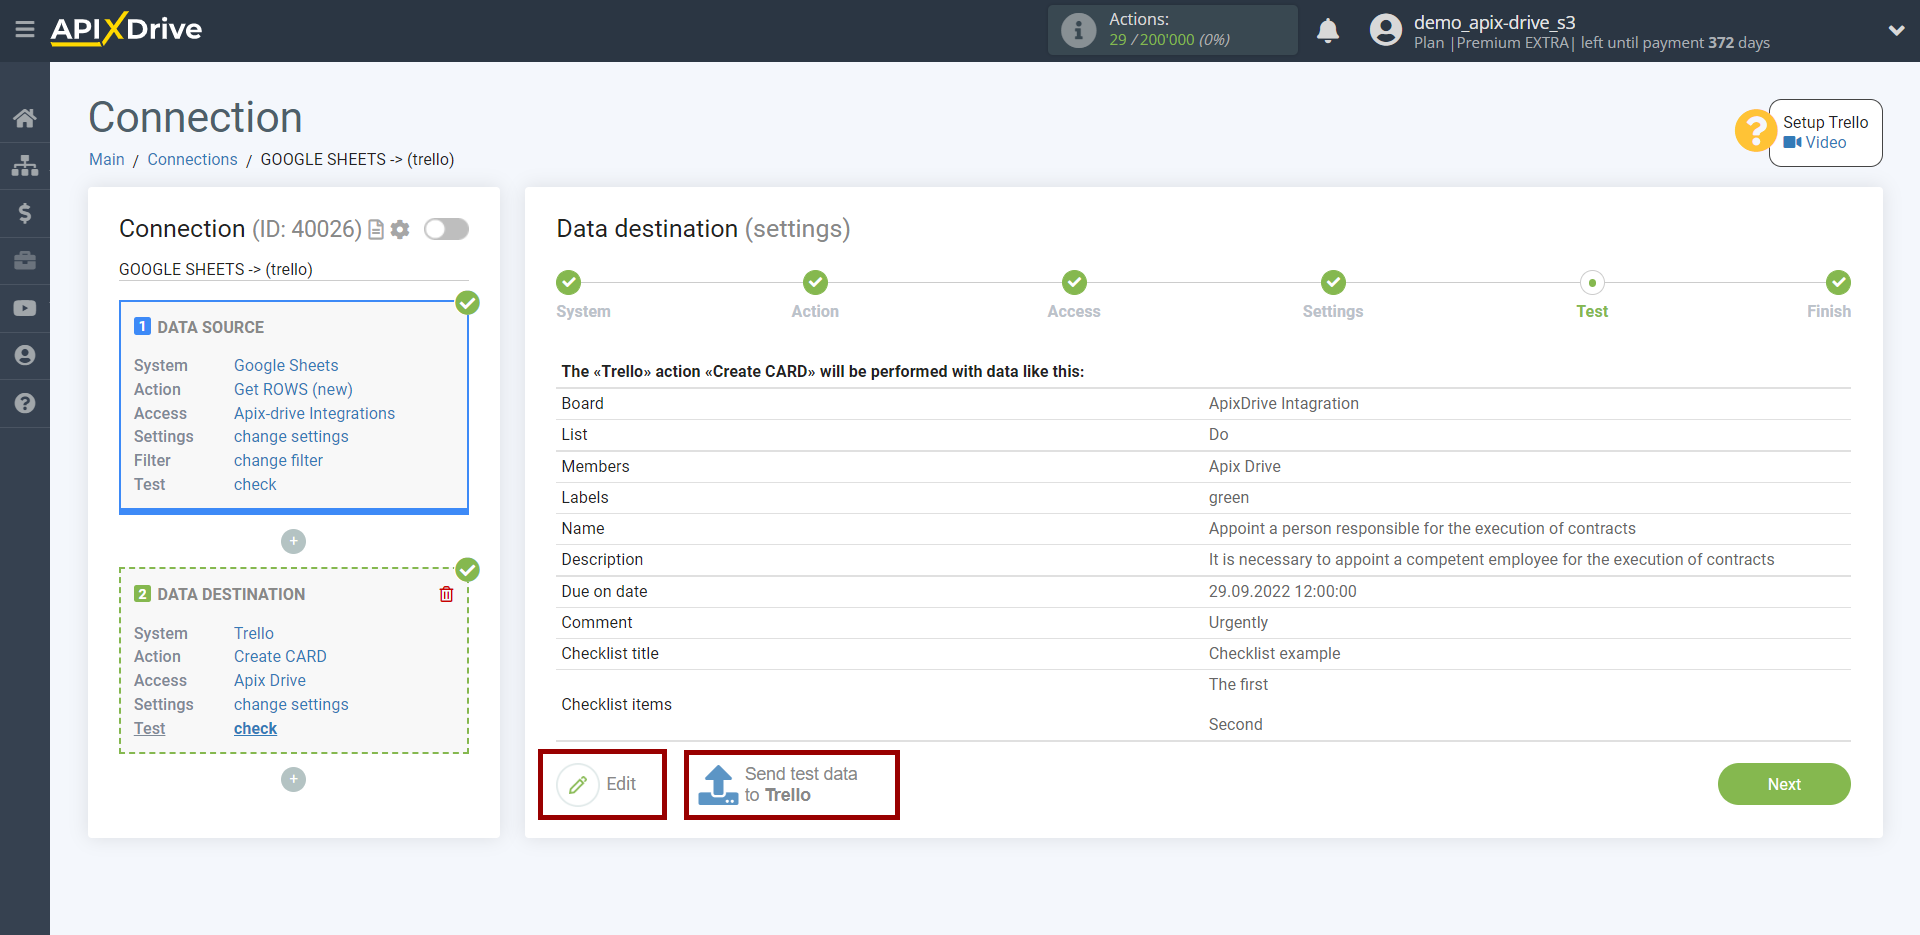Click Data Destination check link

coord(255,729)
